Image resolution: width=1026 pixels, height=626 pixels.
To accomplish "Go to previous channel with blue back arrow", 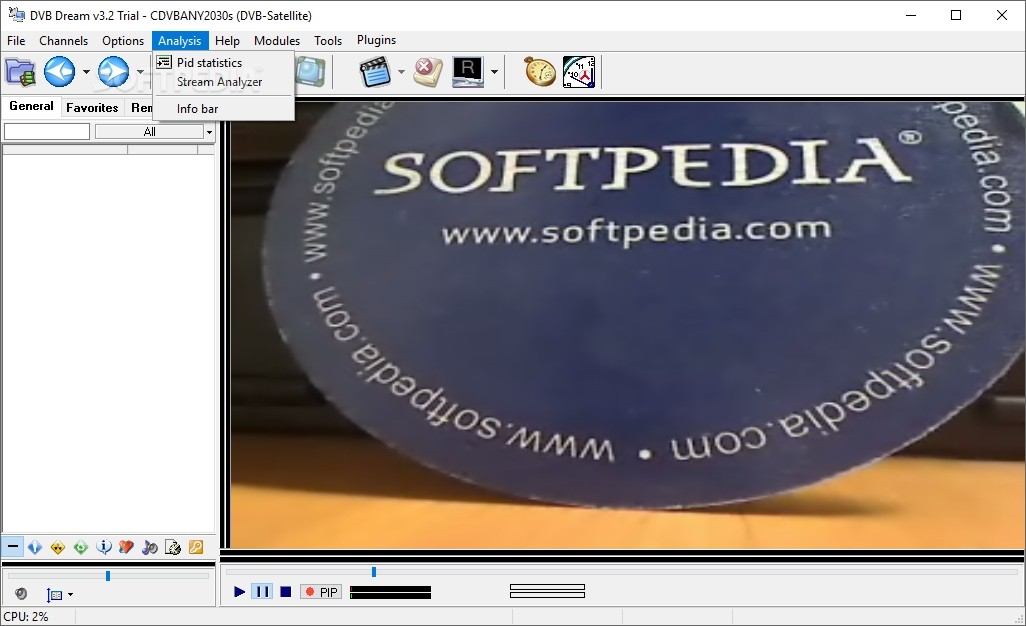I will 60,72.
